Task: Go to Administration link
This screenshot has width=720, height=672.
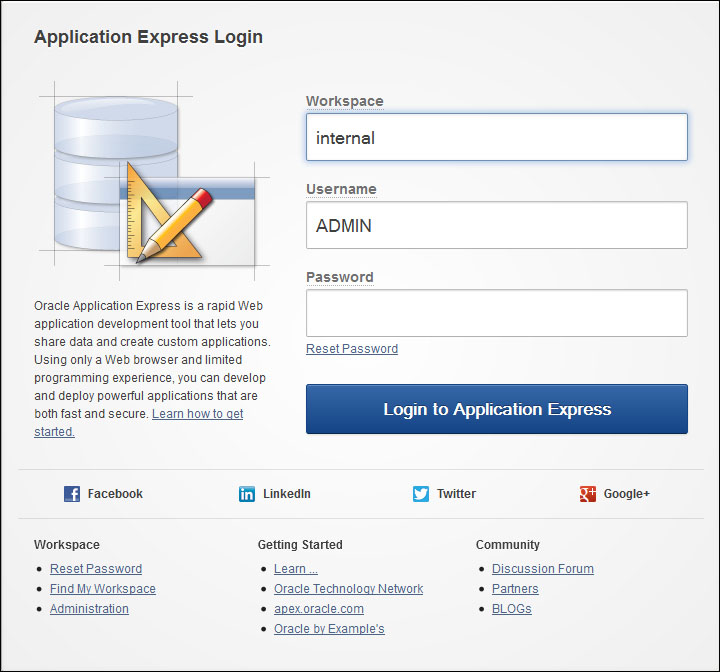Action: 89,609
